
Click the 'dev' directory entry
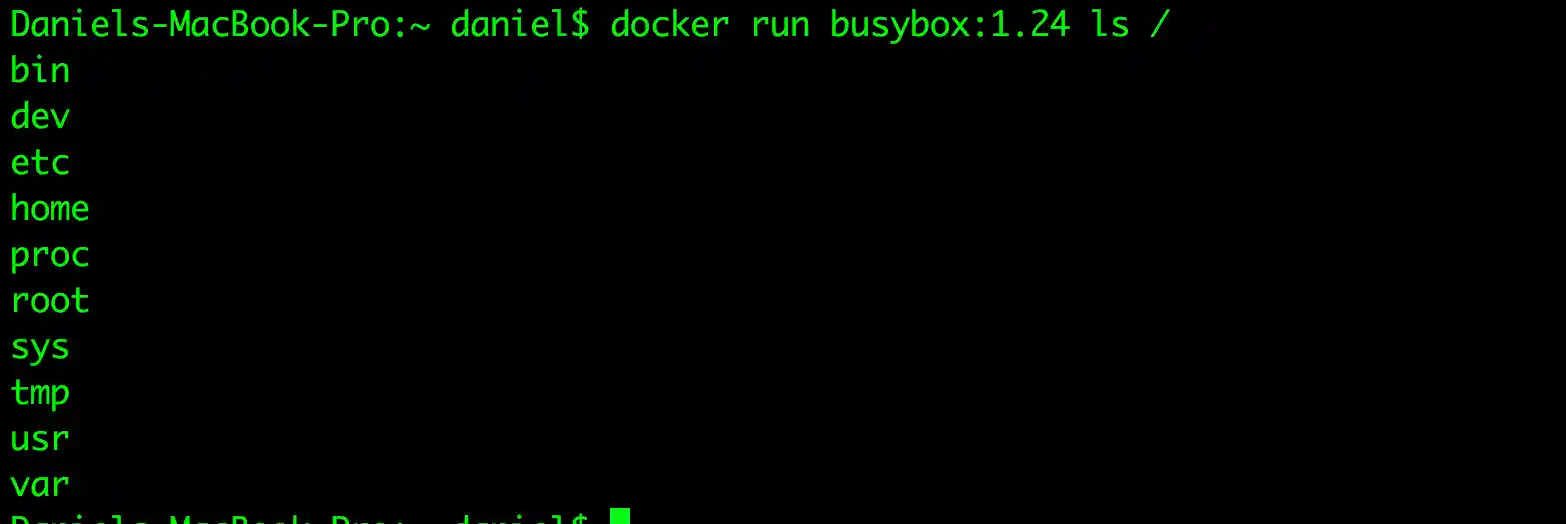40,116
